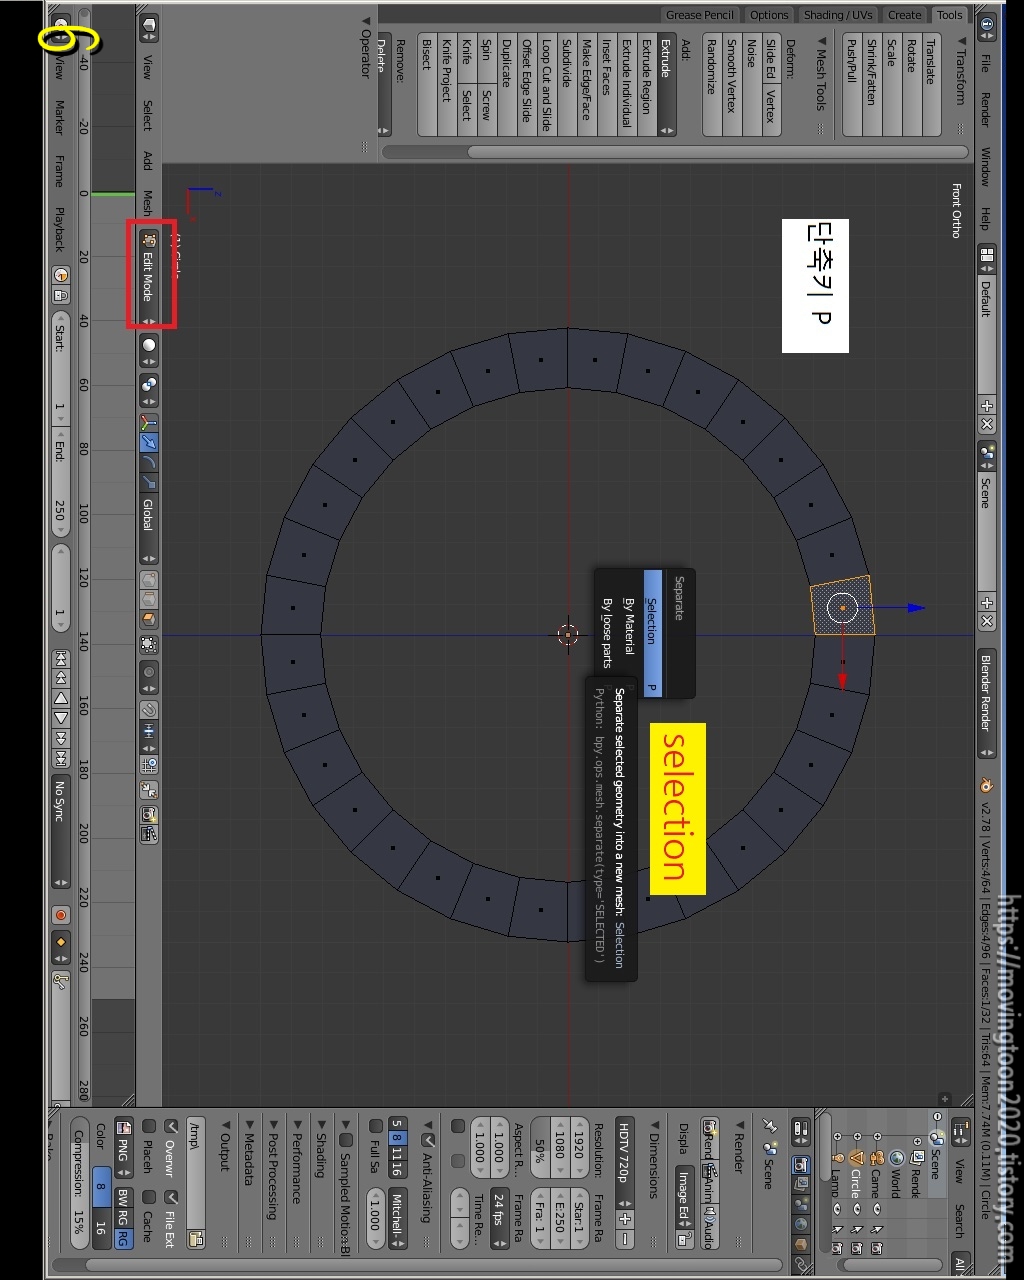1024x1280 pixels.
Task: Jump to timeline end frame
Action: (61, 756)
